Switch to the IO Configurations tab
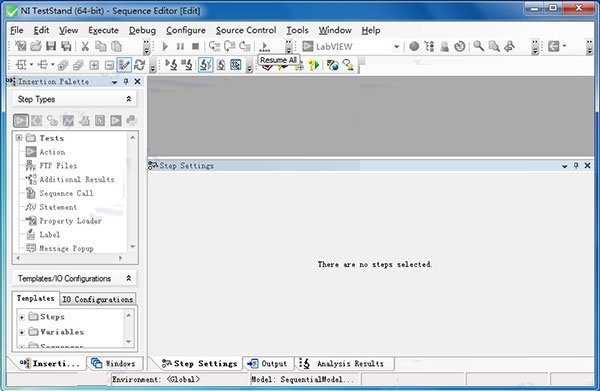 pyautogui.click(x=98, y=299)
